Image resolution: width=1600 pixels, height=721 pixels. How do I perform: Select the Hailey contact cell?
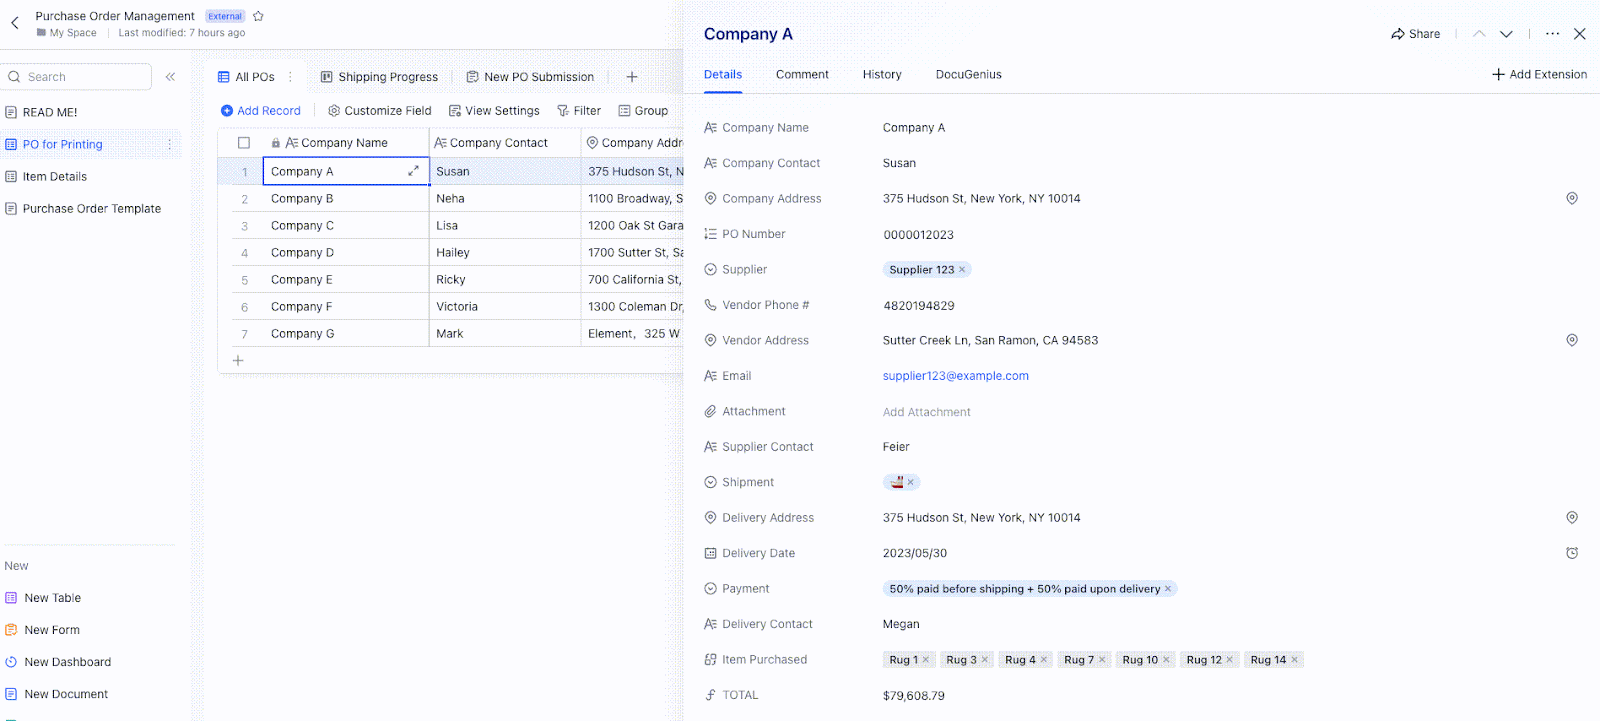(x=505, y=253)
